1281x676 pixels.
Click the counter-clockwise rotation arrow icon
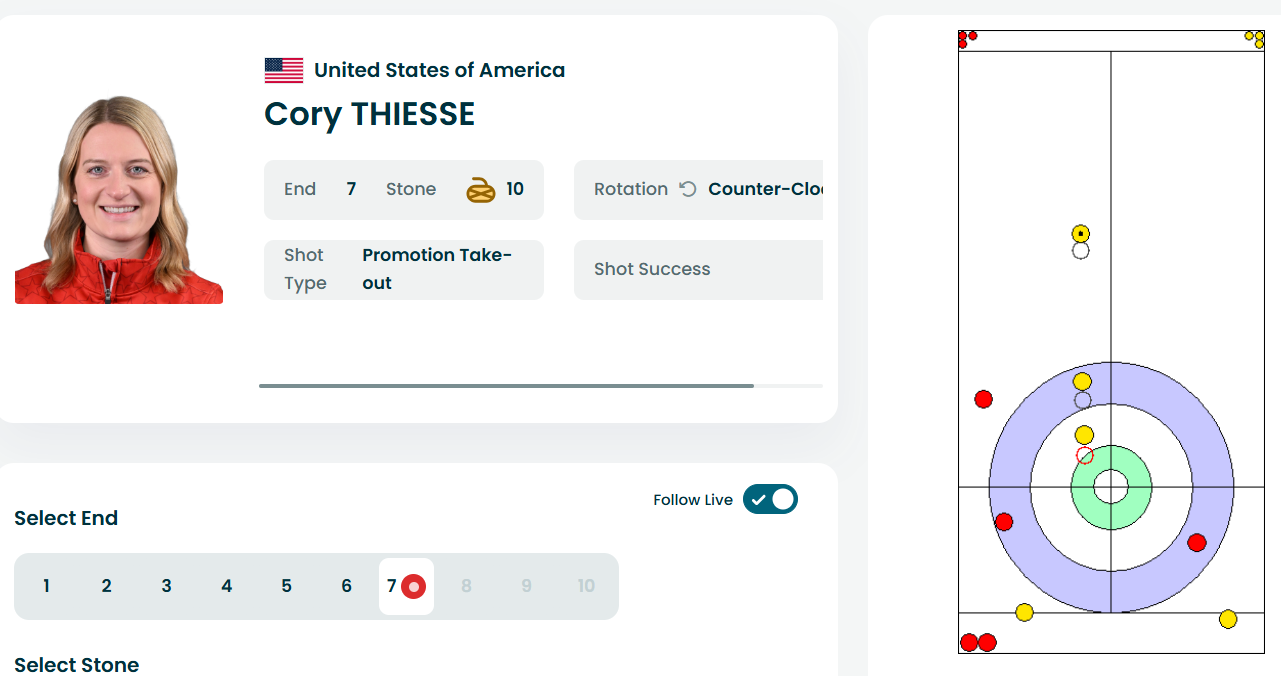pyautogui.click(x=688, y=189)
